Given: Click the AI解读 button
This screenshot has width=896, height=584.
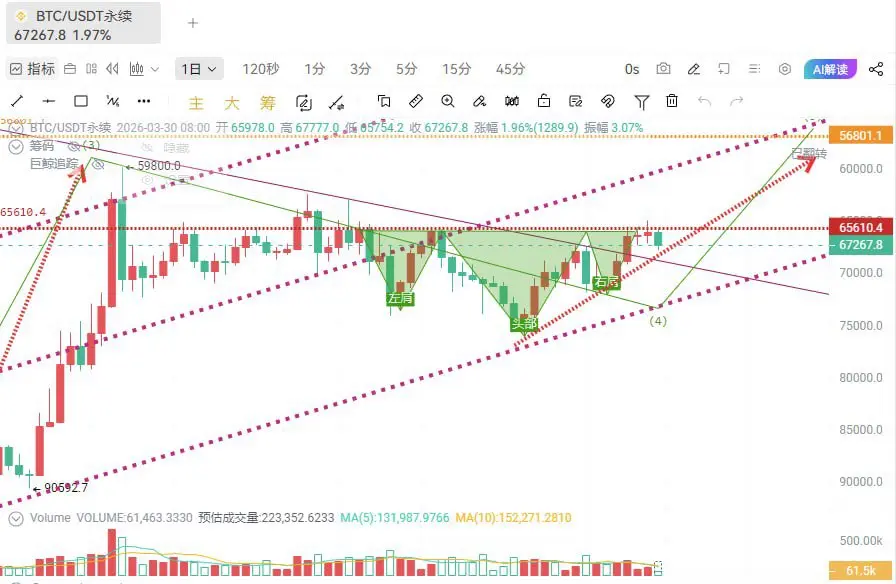Looking at the screenshot, I should pos(830,69).
